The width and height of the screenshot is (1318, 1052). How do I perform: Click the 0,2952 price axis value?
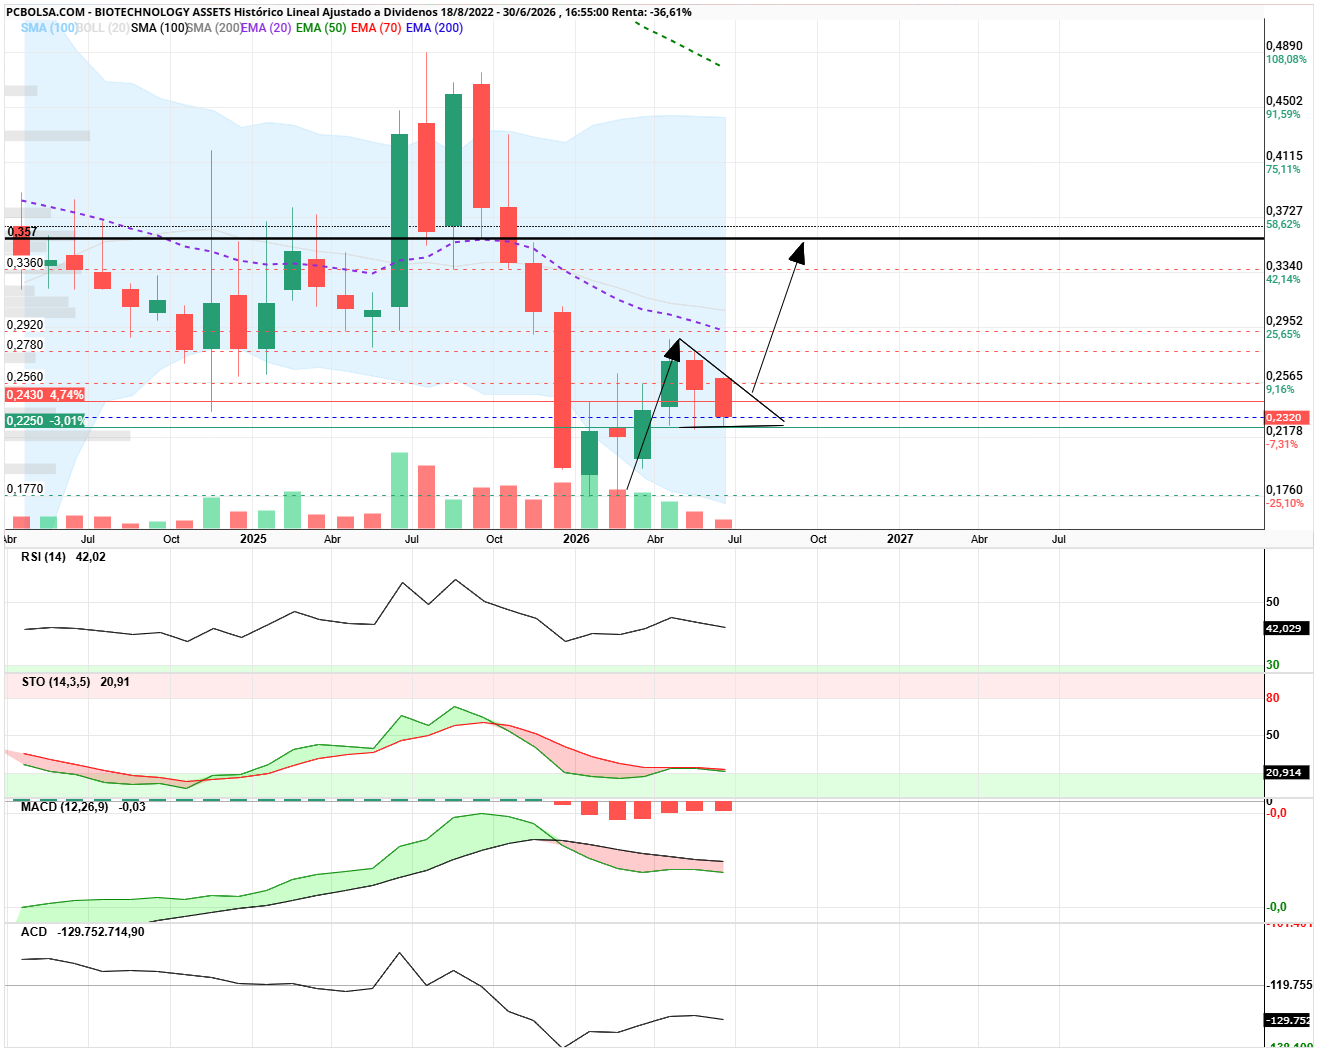coord(1284,321)
